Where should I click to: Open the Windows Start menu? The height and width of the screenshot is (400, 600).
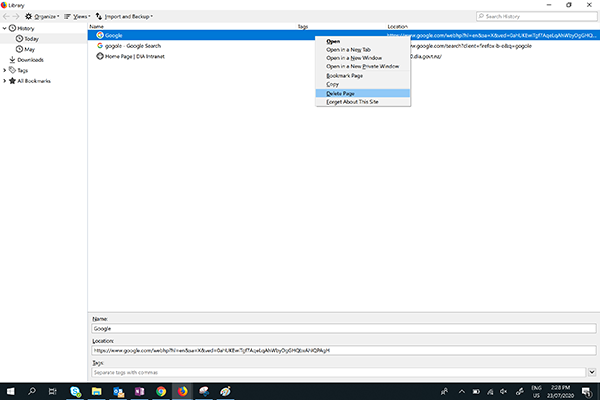pos(10,391)
